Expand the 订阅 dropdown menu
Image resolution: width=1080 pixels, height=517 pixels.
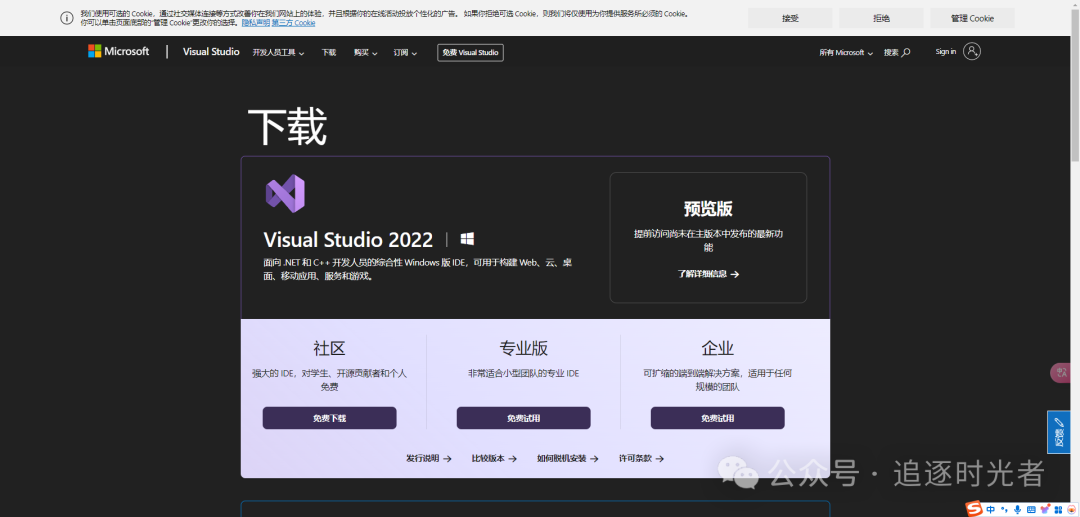405,52
